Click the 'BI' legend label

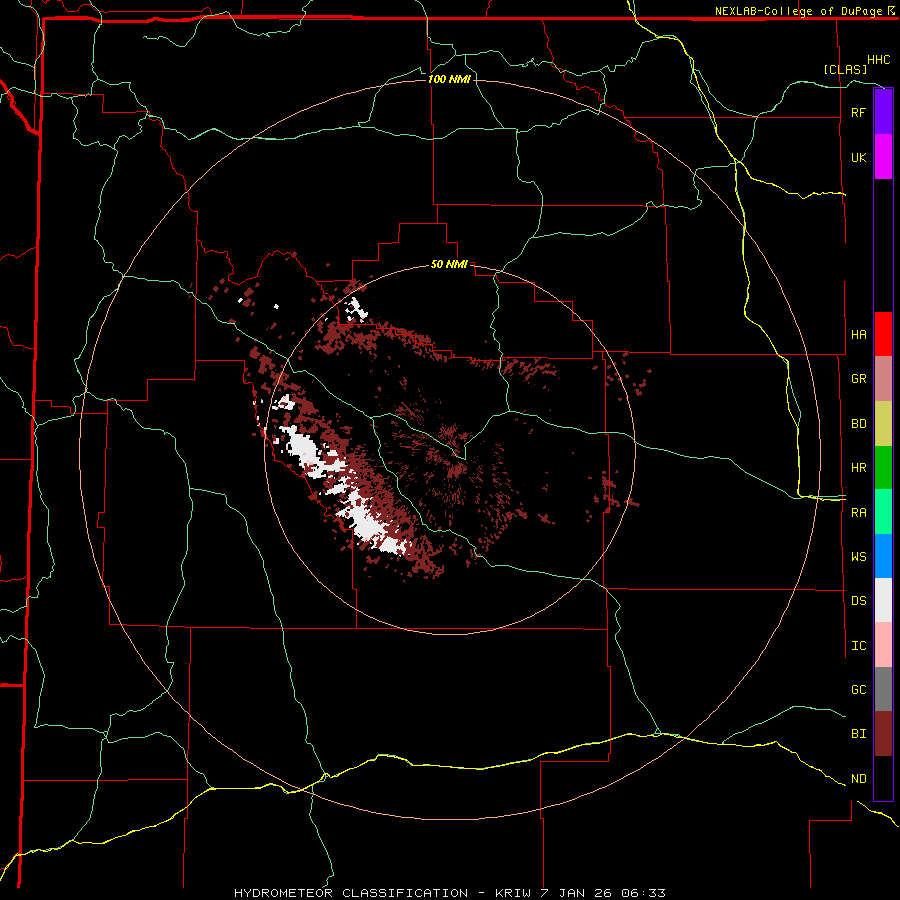(858, 734)
